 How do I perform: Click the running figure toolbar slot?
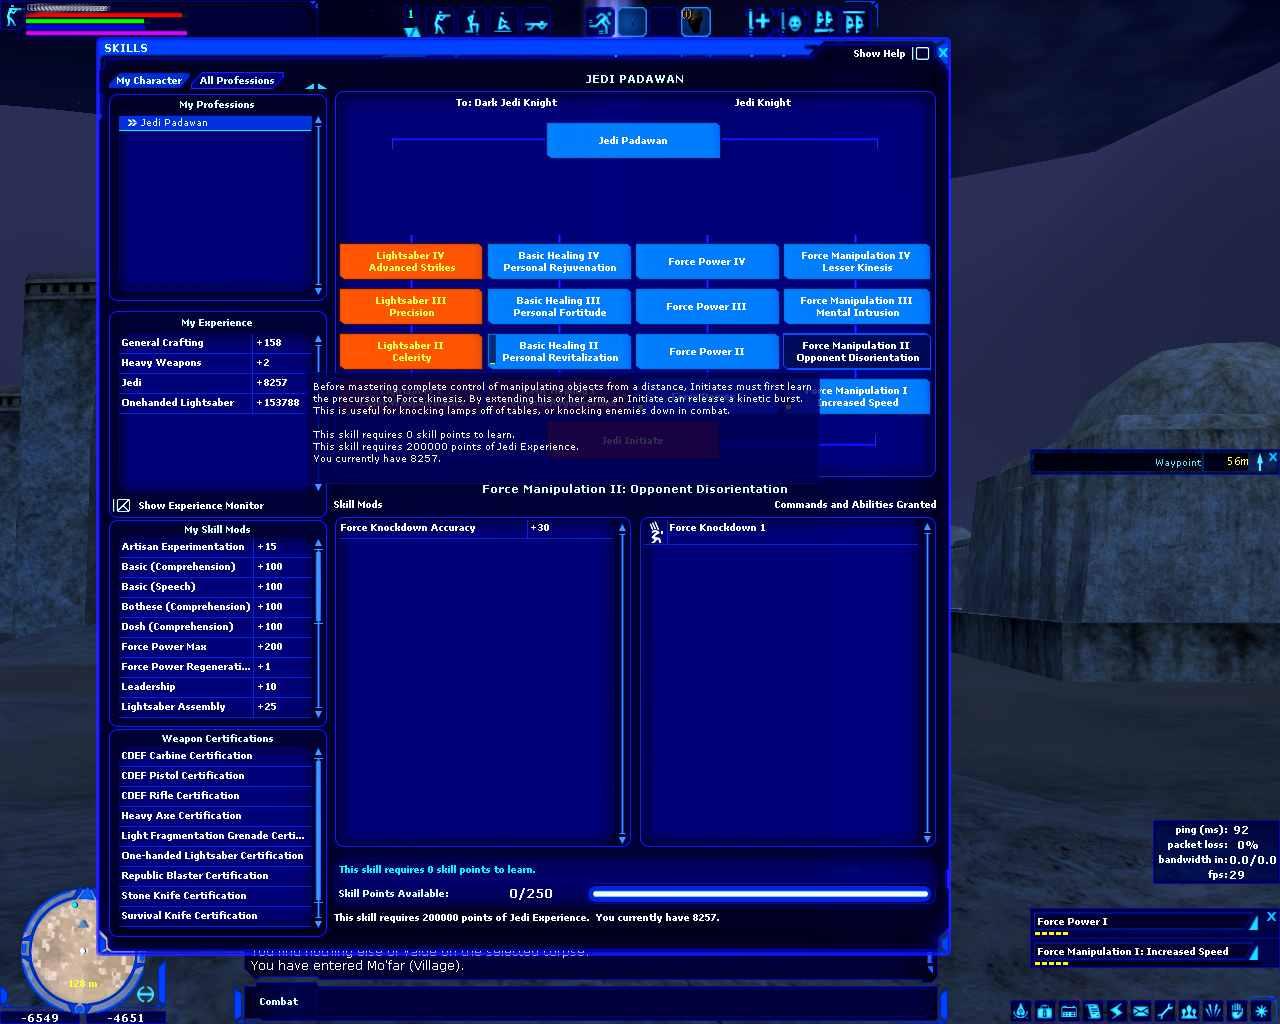tap(600, 22)
